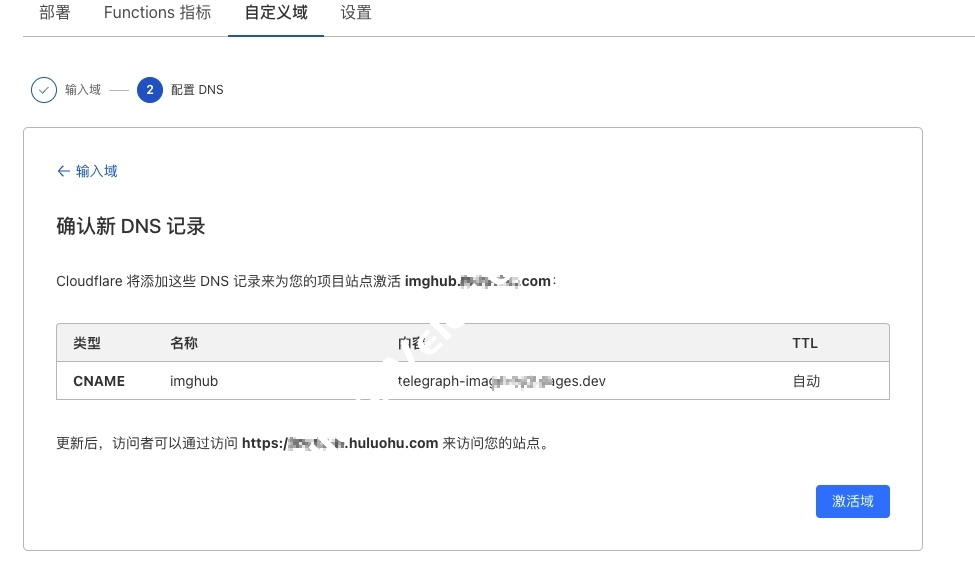Image resolution: width=975 pixels, height=575 pixels.
Task: Click the 名称 column header
Action: (x=184, y=343)
